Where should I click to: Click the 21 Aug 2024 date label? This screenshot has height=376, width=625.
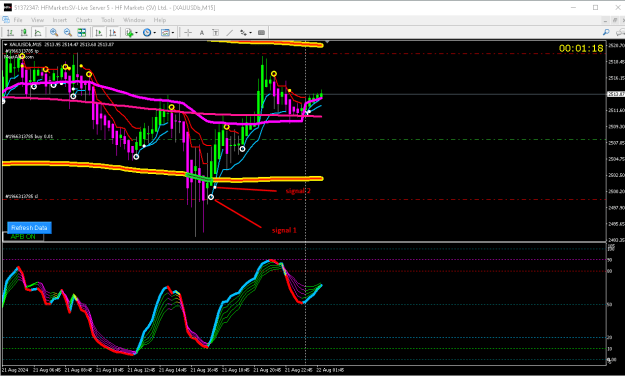point(15,370)
